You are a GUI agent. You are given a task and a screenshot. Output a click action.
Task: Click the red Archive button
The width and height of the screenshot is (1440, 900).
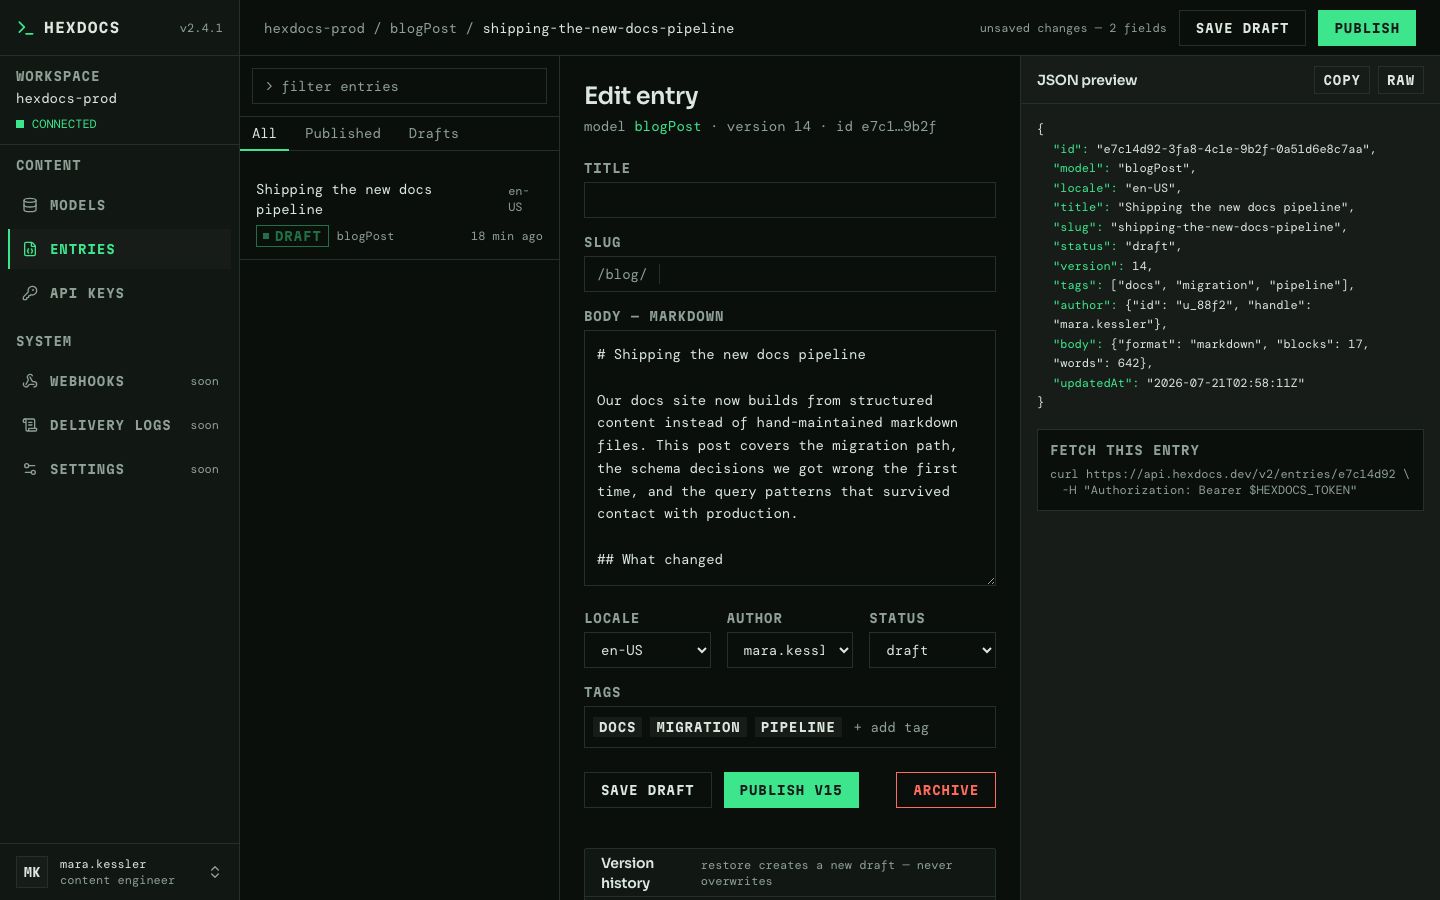[x=946, y=790]
